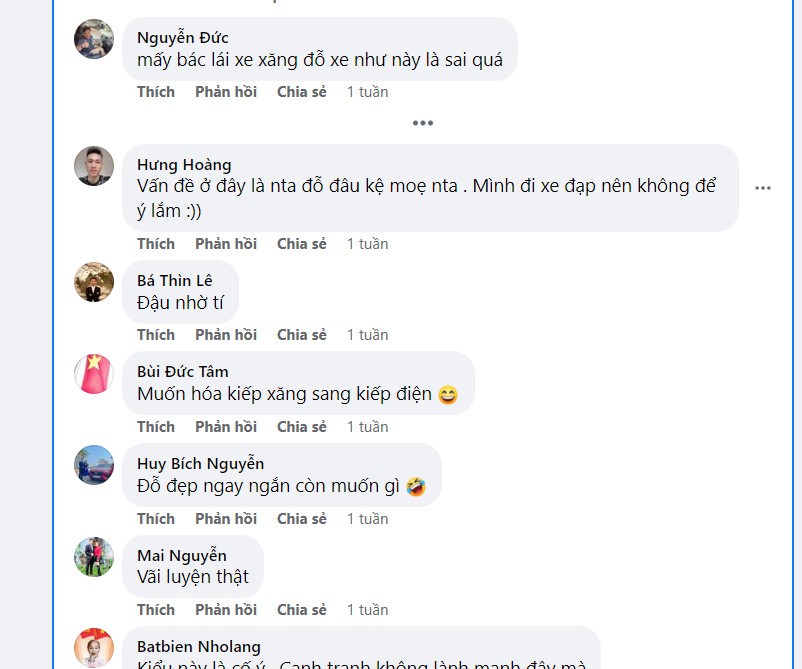Click Phản hồi under Bùi Đức Tâm's comment
The width and height of the screenshot is (802, 669).
226,427
